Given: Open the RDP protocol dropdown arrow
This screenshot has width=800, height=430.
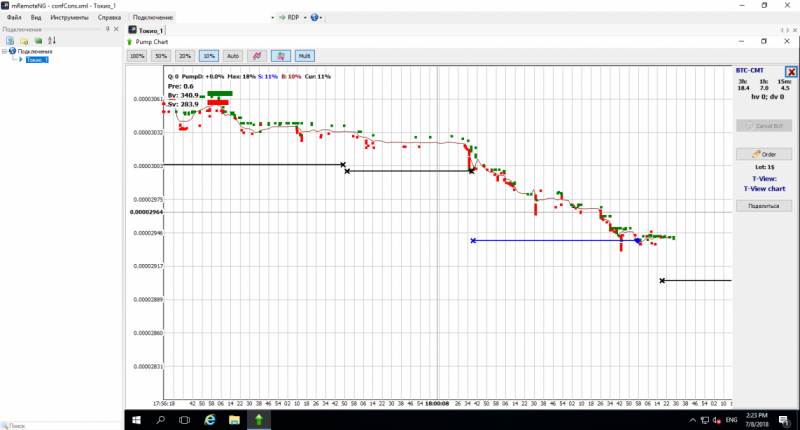Looking at the screenshot, I should click(x=305, y=17).
